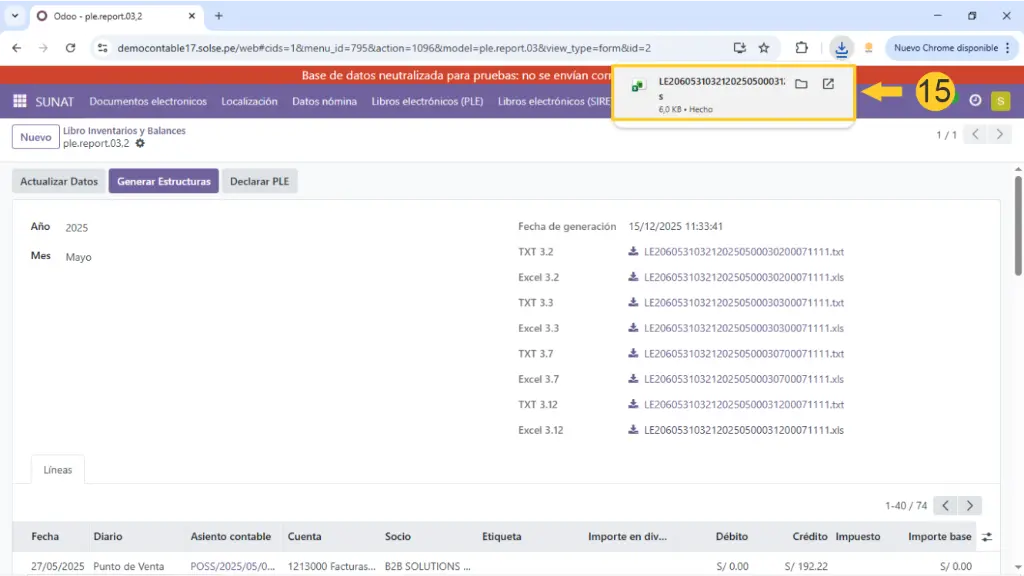Open column settings adjuster in lines table
Screen dimensions: 1024x576
click(x=988, y=537)
